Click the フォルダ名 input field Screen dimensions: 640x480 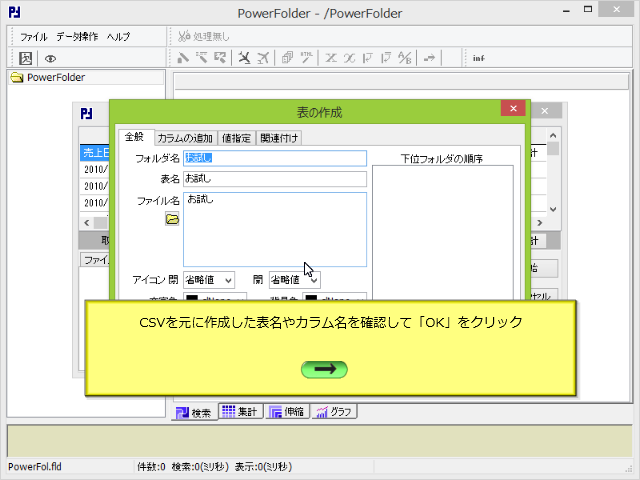point(275,158)
